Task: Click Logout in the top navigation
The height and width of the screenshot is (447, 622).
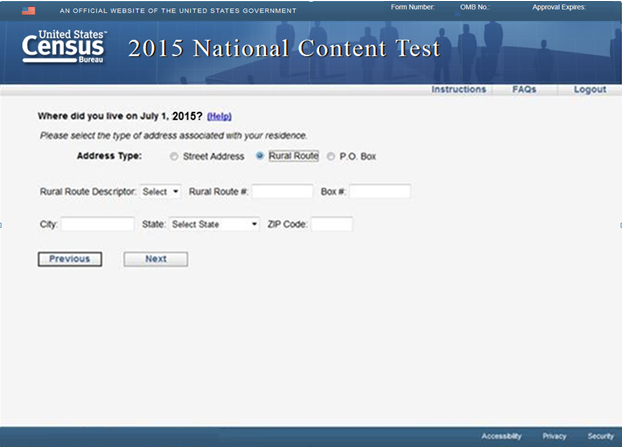Action: point(590,90)
